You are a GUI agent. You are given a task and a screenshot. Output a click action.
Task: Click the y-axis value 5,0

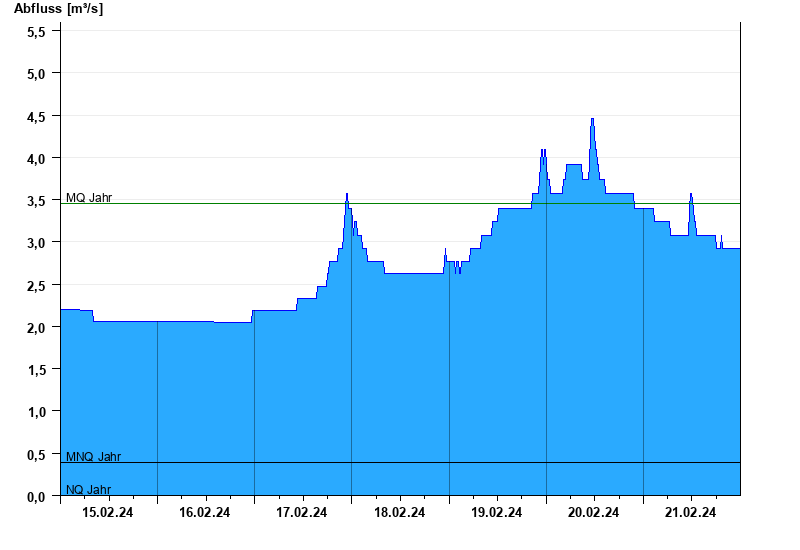(36, 74)
